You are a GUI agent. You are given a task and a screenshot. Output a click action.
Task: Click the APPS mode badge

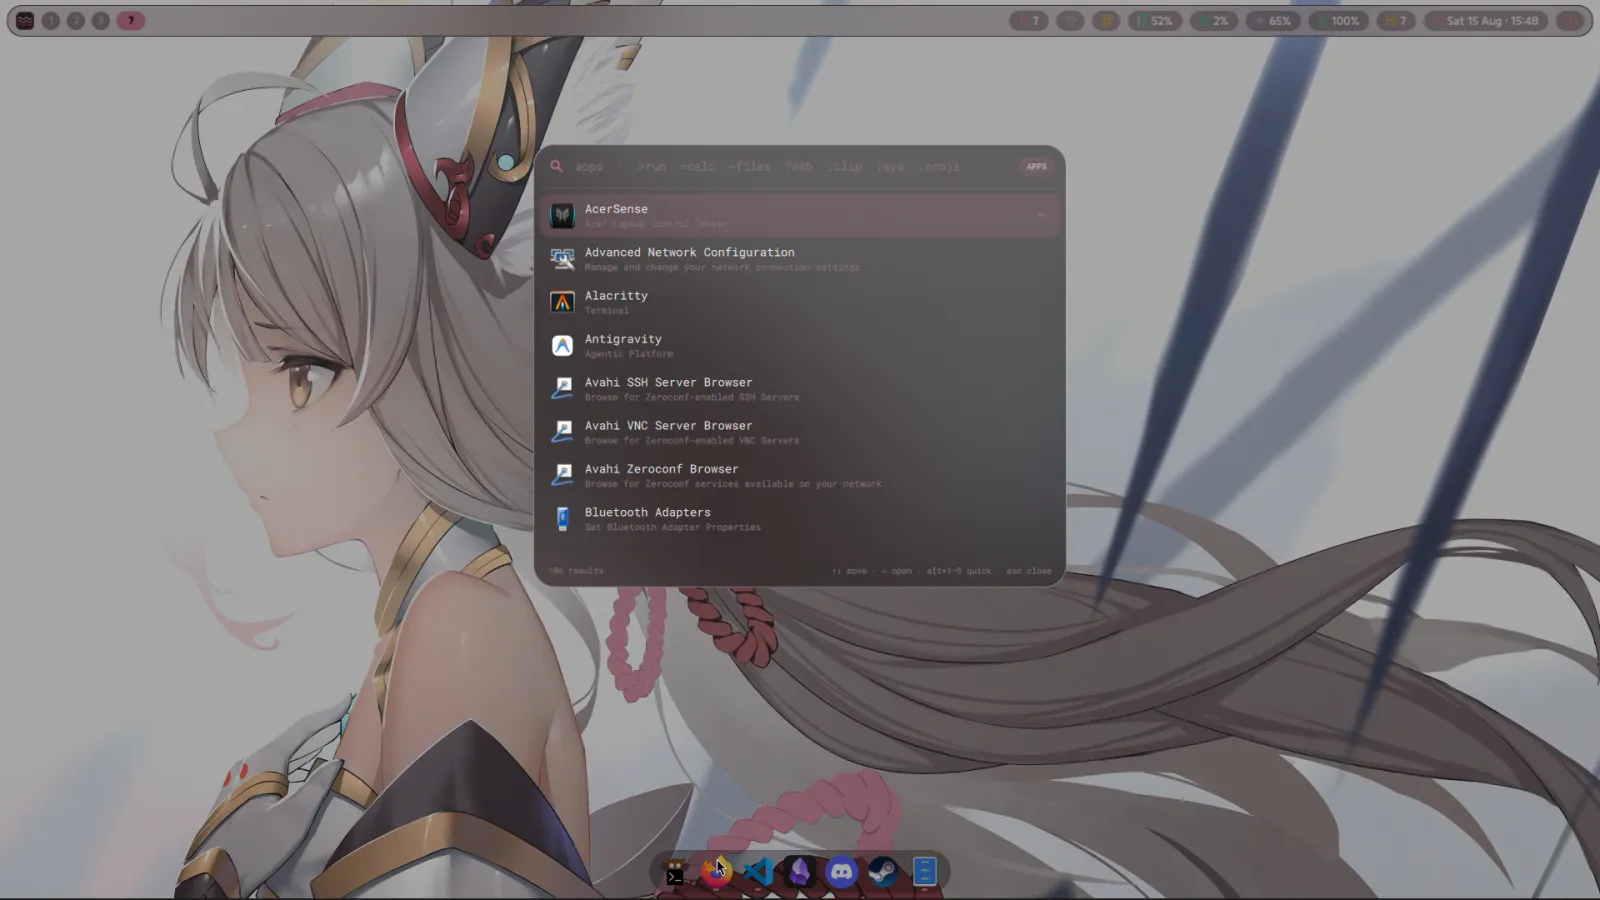point(1036,166)
